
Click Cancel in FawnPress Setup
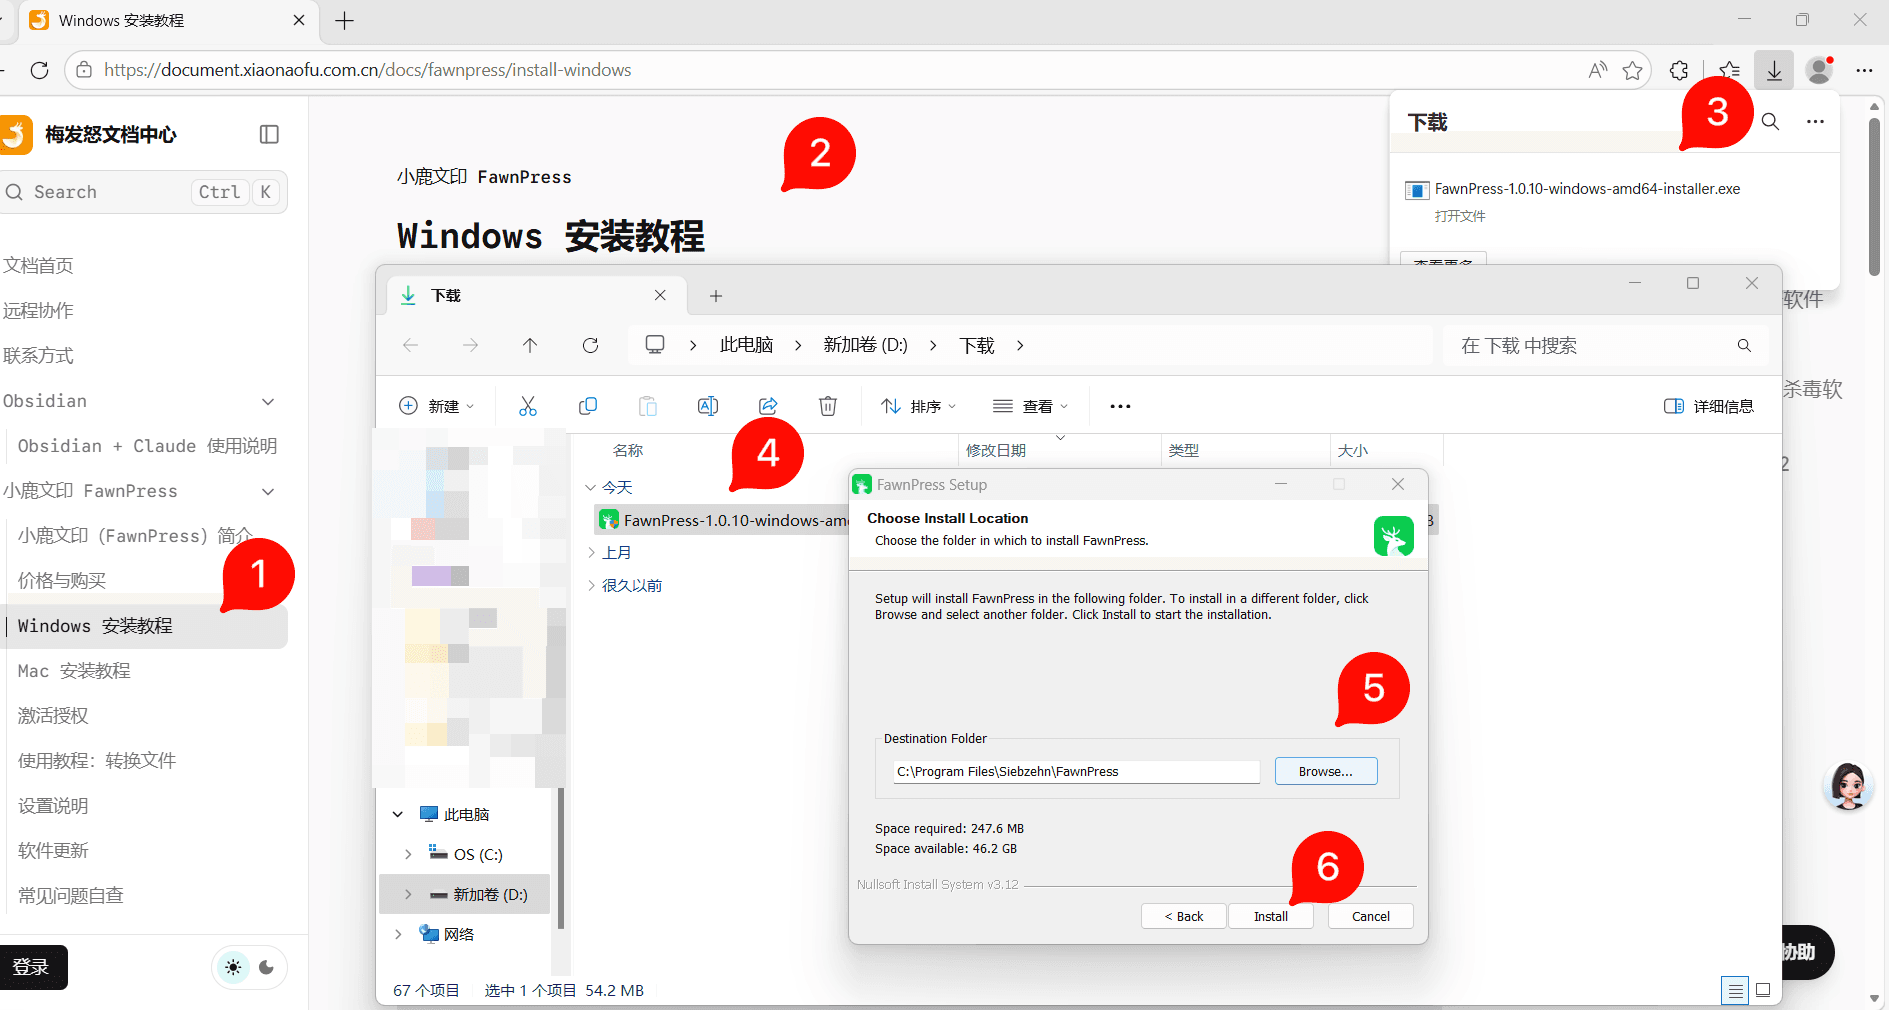click(1371, 916)
